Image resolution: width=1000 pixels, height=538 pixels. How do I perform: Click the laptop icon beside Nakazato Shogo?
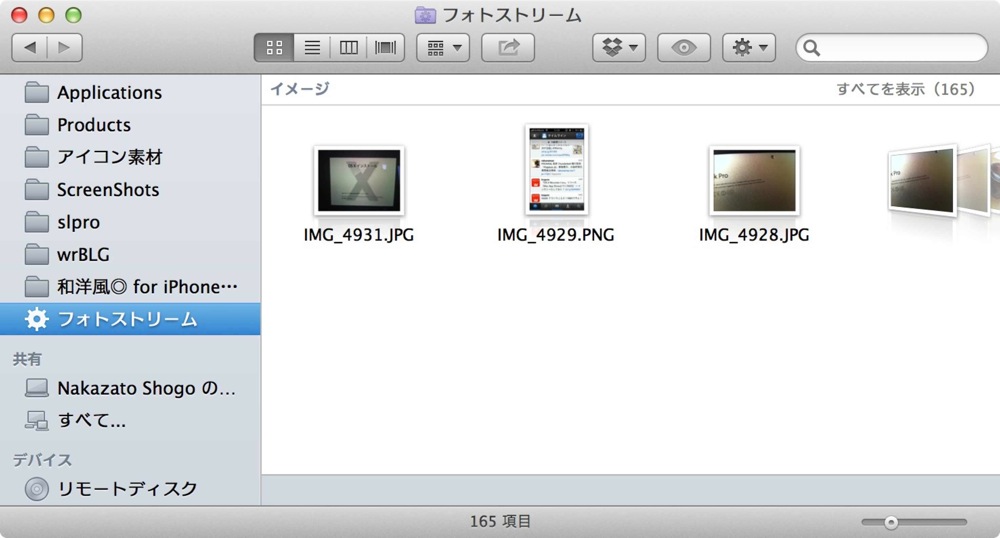coord(36,388)
